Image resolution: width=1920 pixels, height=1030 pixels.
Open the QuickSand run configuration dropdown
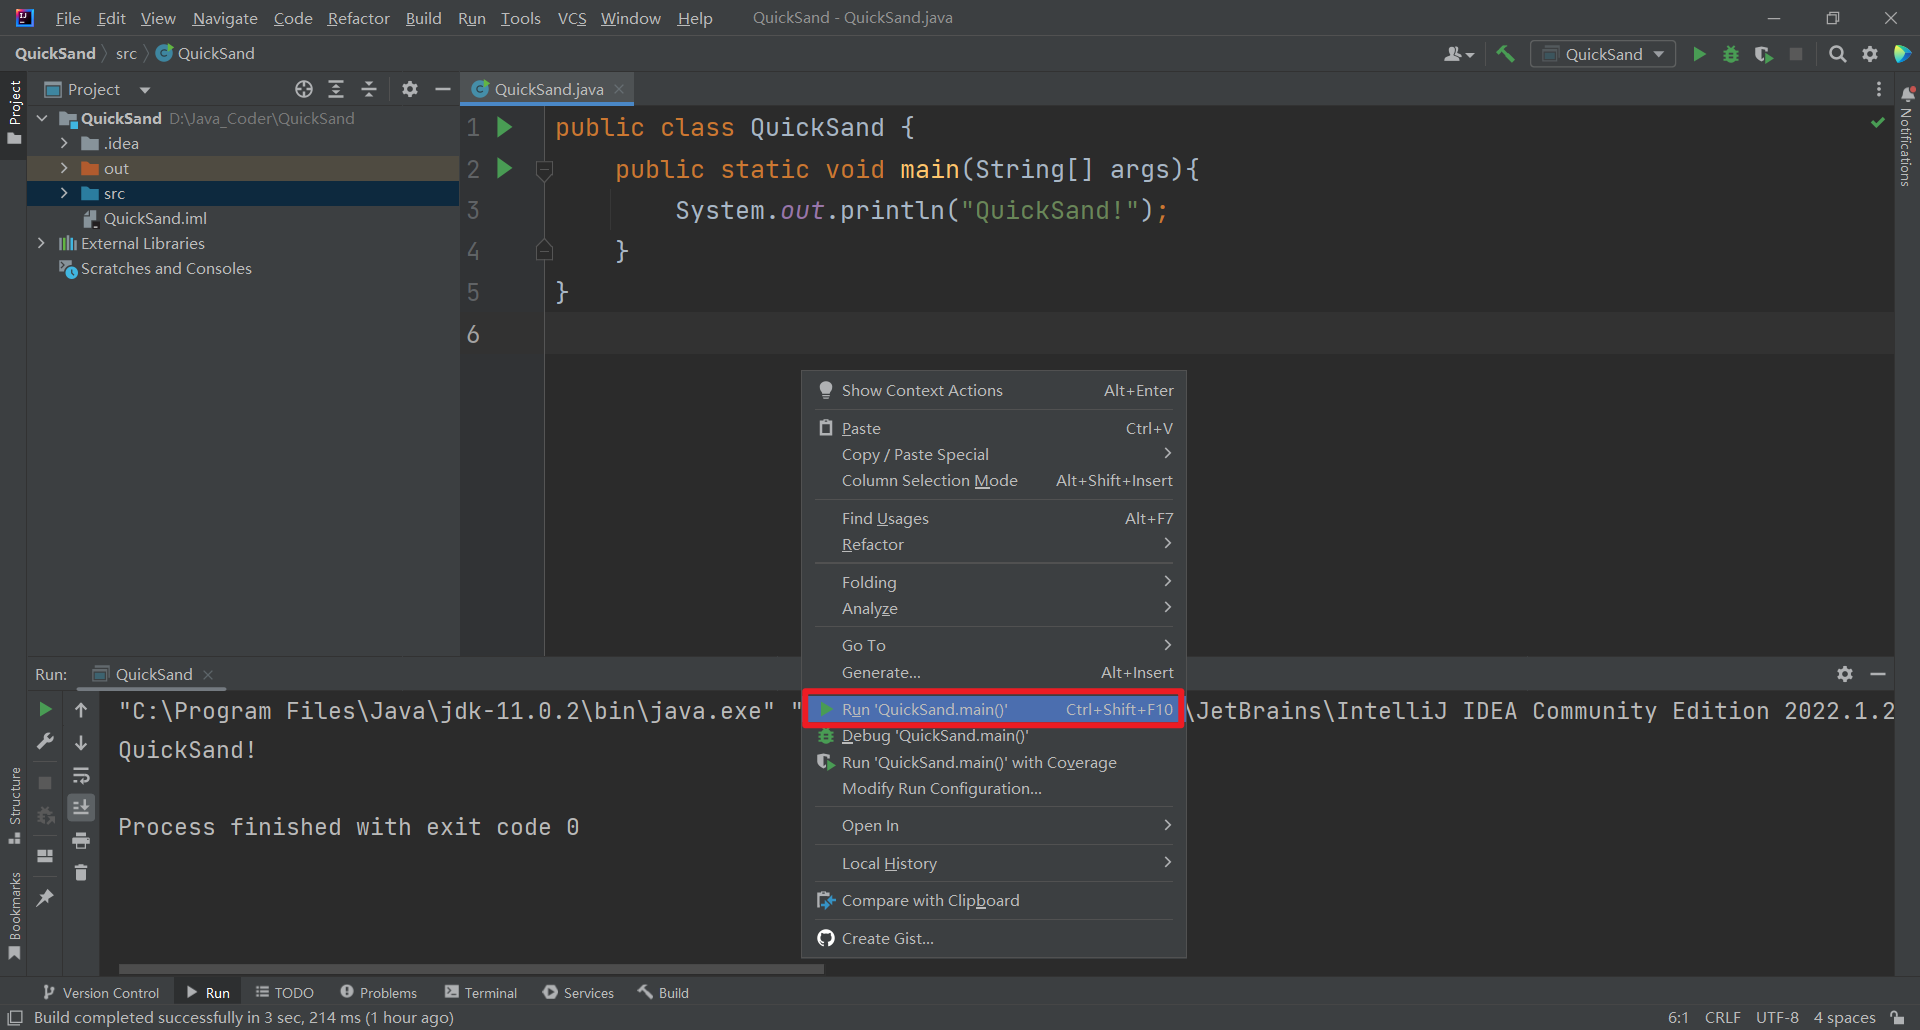[x=1603, y=54]
